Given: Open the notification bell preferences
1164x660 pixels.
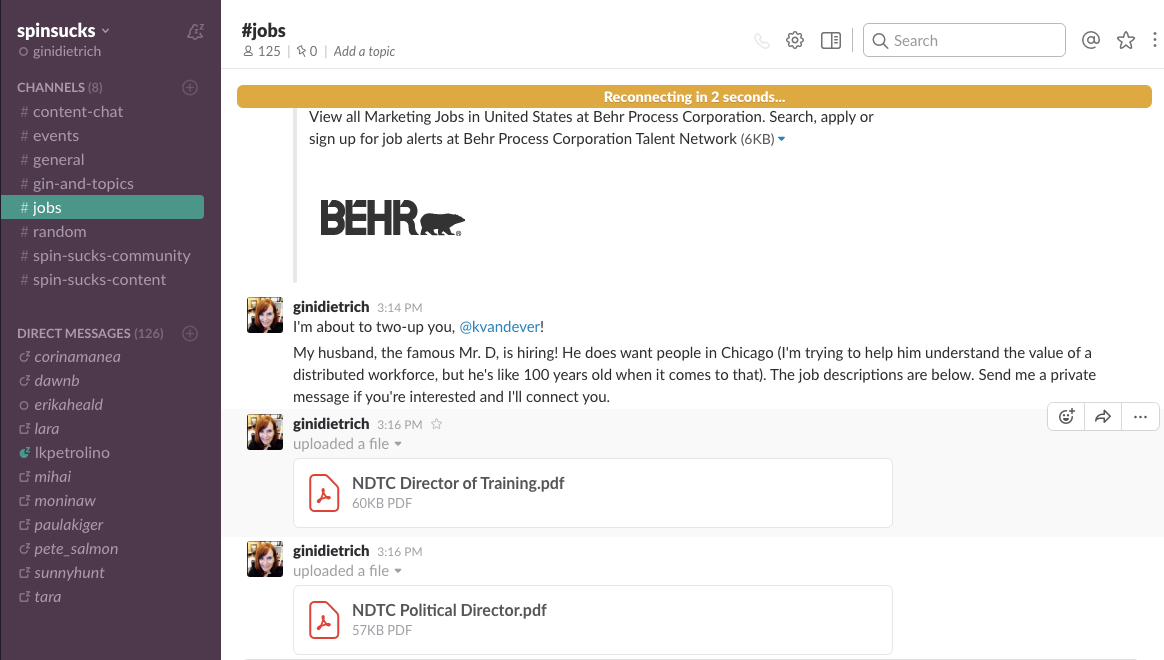Looking at the screenshot, I should 196,32.
